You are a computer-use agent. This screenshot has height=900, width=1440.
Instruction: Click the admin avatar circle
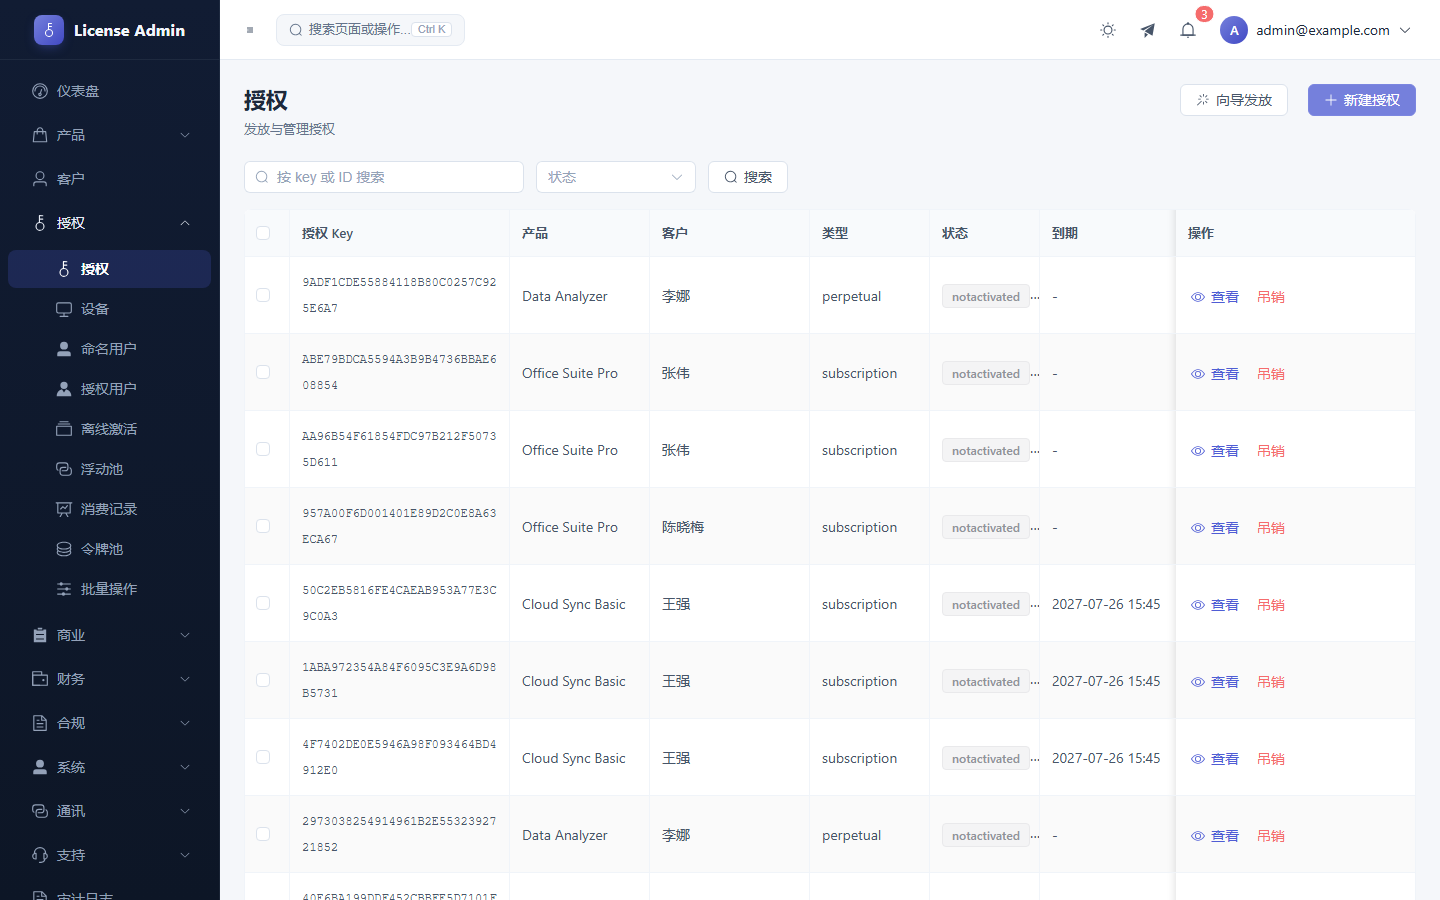1234,30
